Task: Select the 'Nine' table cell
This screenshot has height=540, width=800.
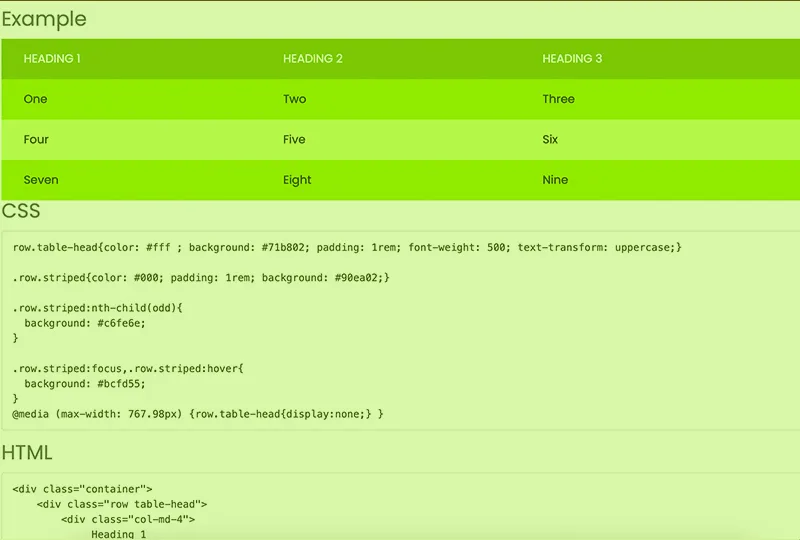Action: point(555,180)
